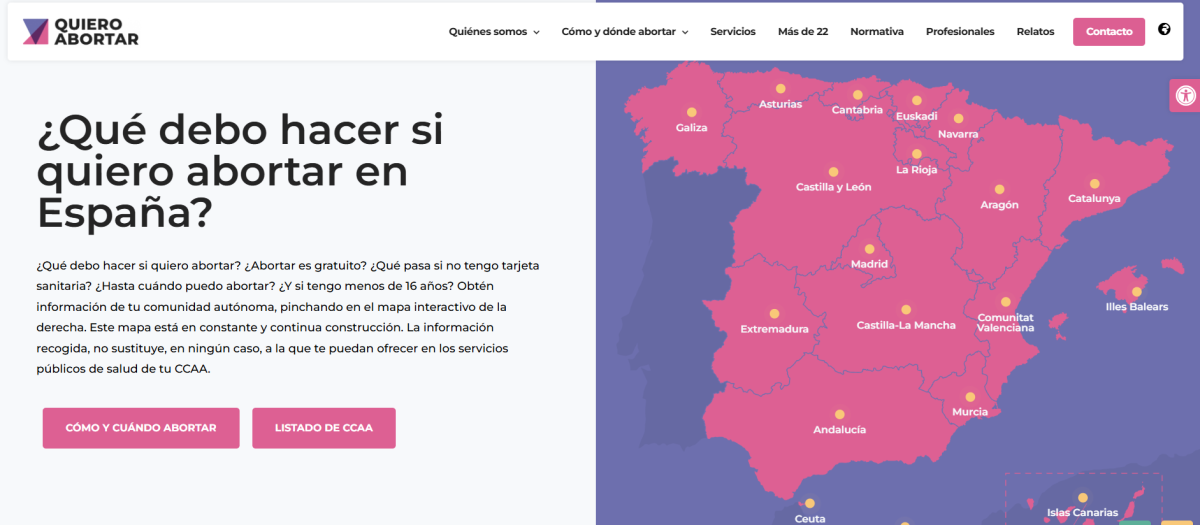The image size is (1200, 525).
Task: Open the accessibility tools icon
Action: pyautogui.click(x=1185, y=97)
